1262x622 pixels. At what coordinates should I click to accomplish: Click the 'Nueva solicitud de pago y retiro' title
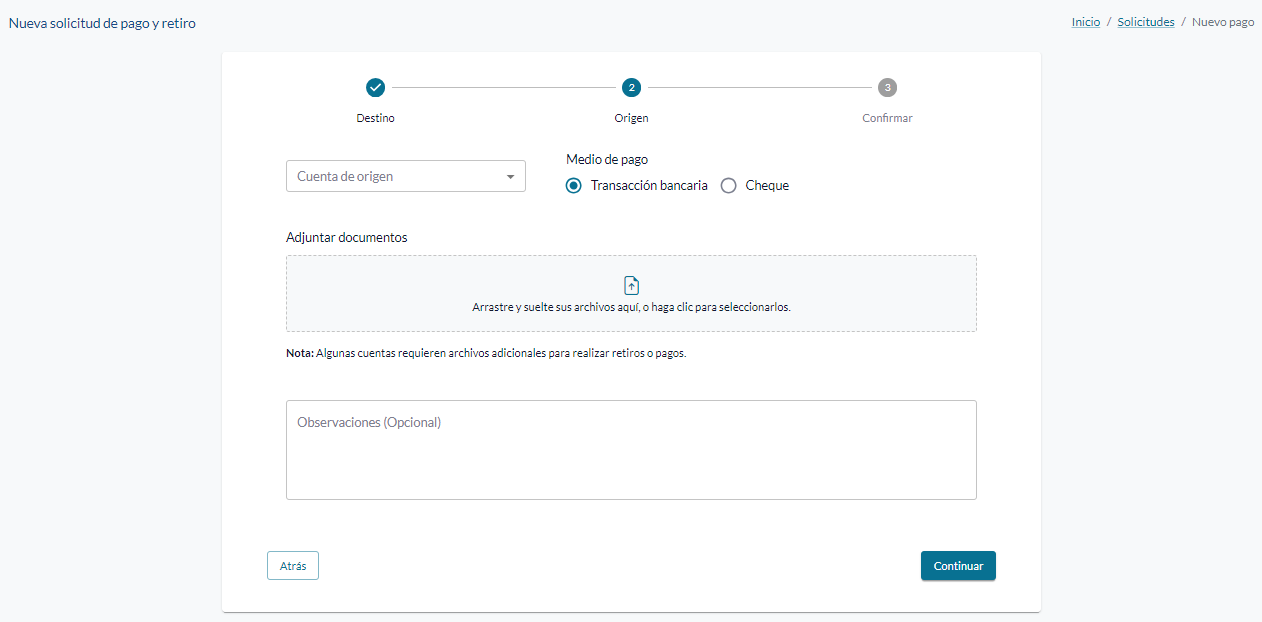click(102, 22)
